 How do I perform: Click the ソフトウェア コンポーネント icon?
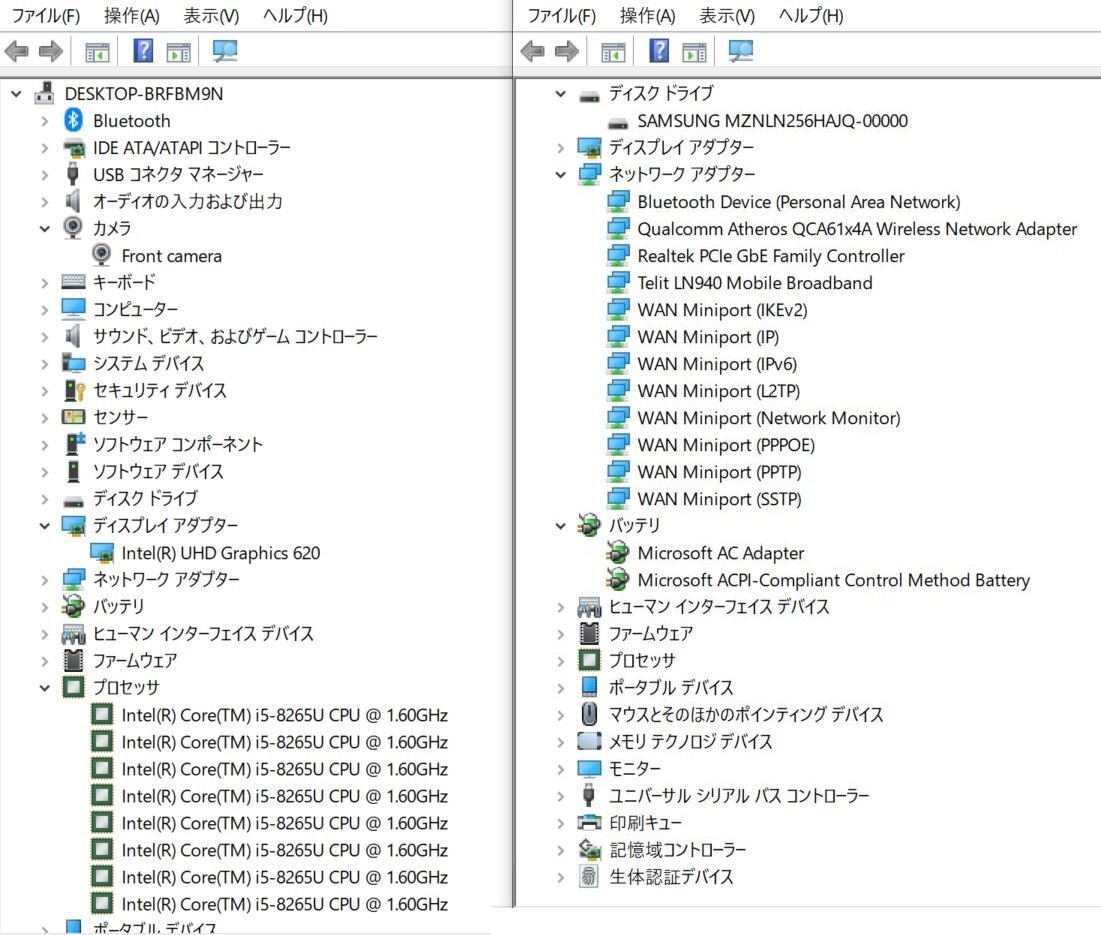pyautogui.click(x=74, y=444)
